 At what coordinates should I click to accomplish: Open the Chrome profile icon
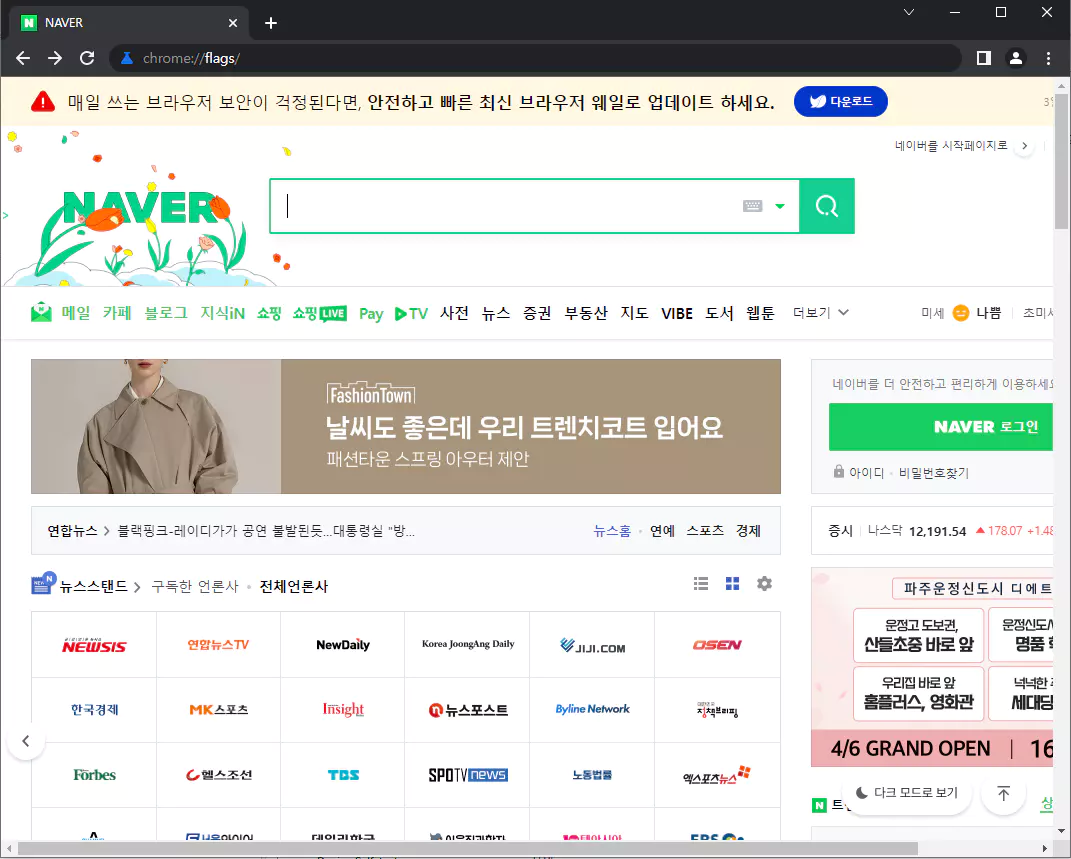[1016, 58]
